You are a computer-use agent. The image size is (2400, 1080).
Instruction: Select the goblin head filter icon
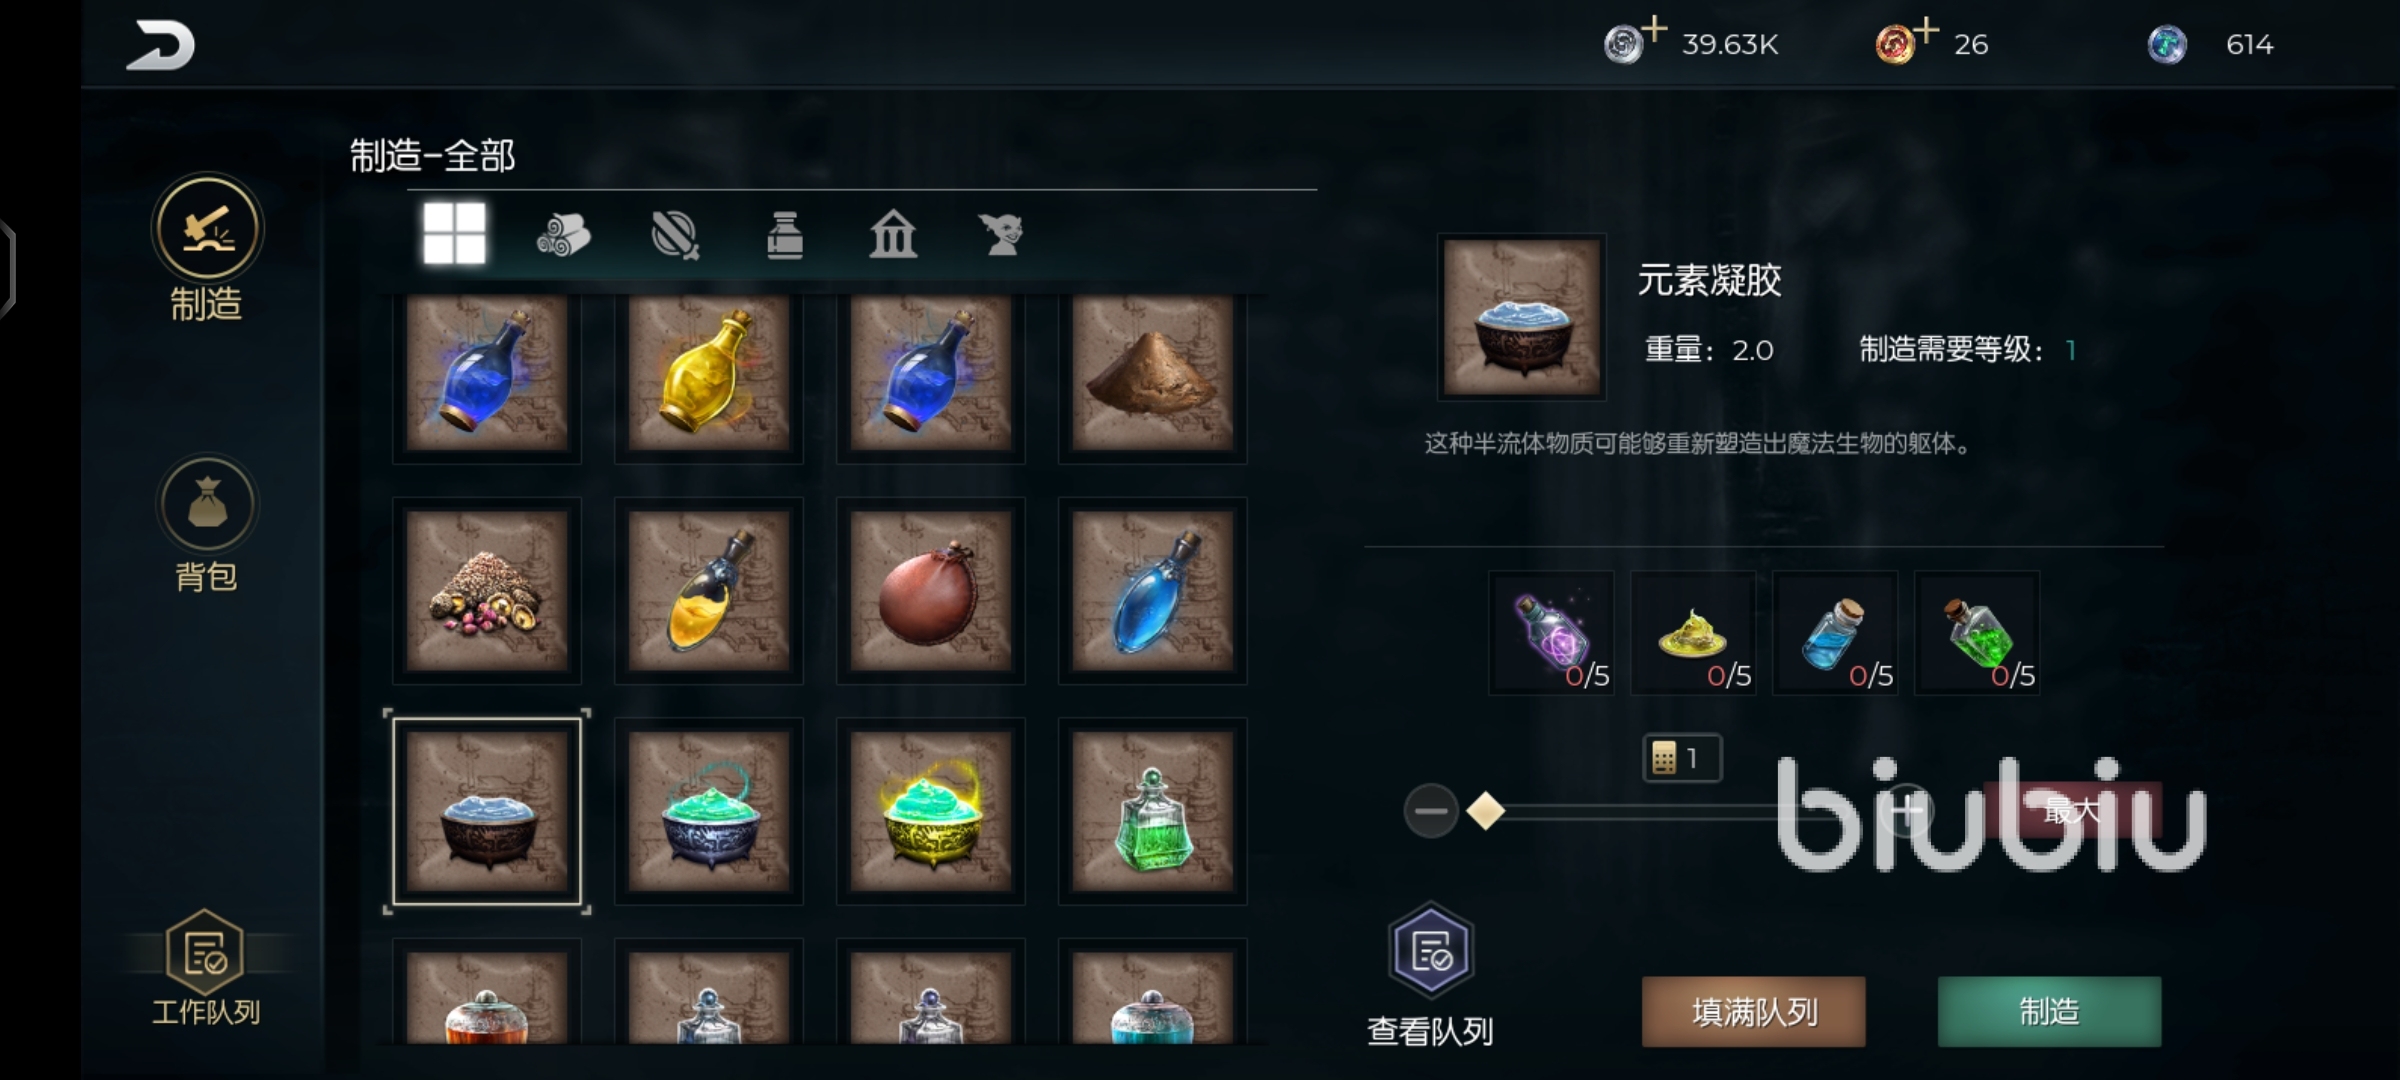tap(1002, 235)
